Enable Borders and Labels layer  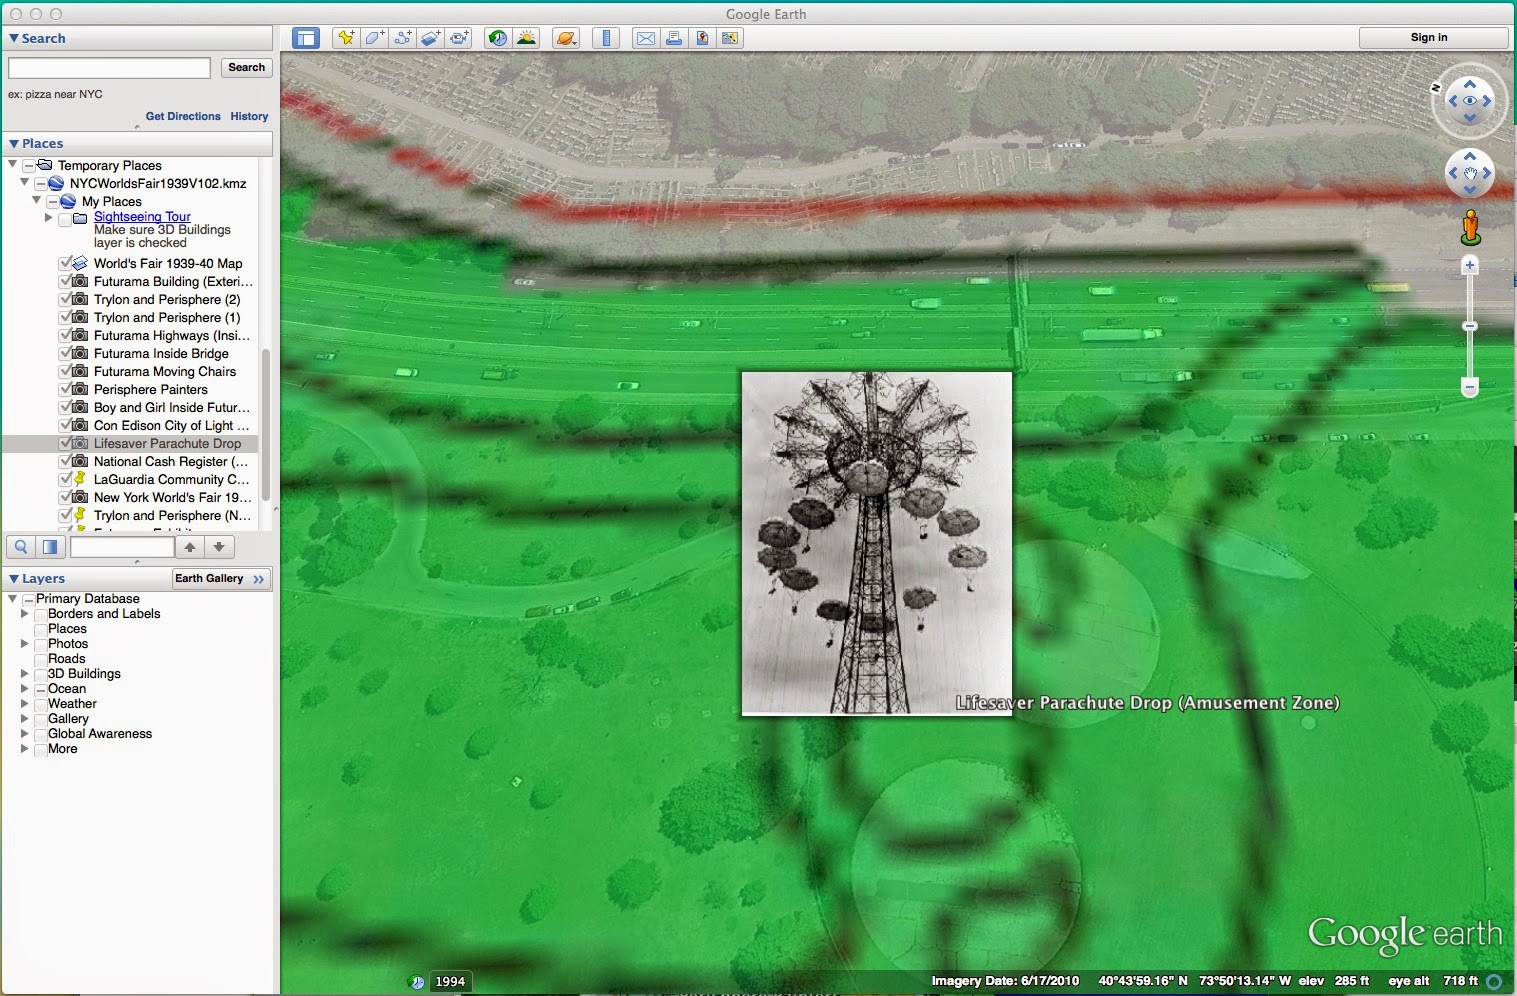point(41,614)
